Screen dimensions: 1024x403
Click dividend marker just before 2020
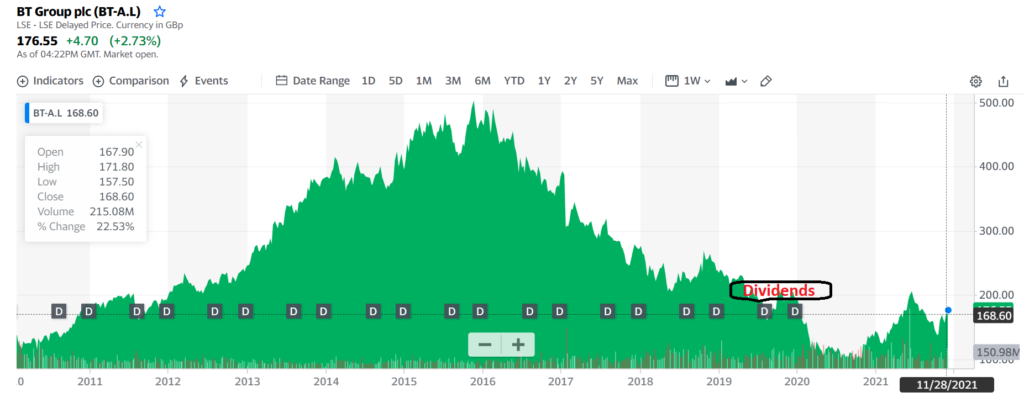point(795,311)
